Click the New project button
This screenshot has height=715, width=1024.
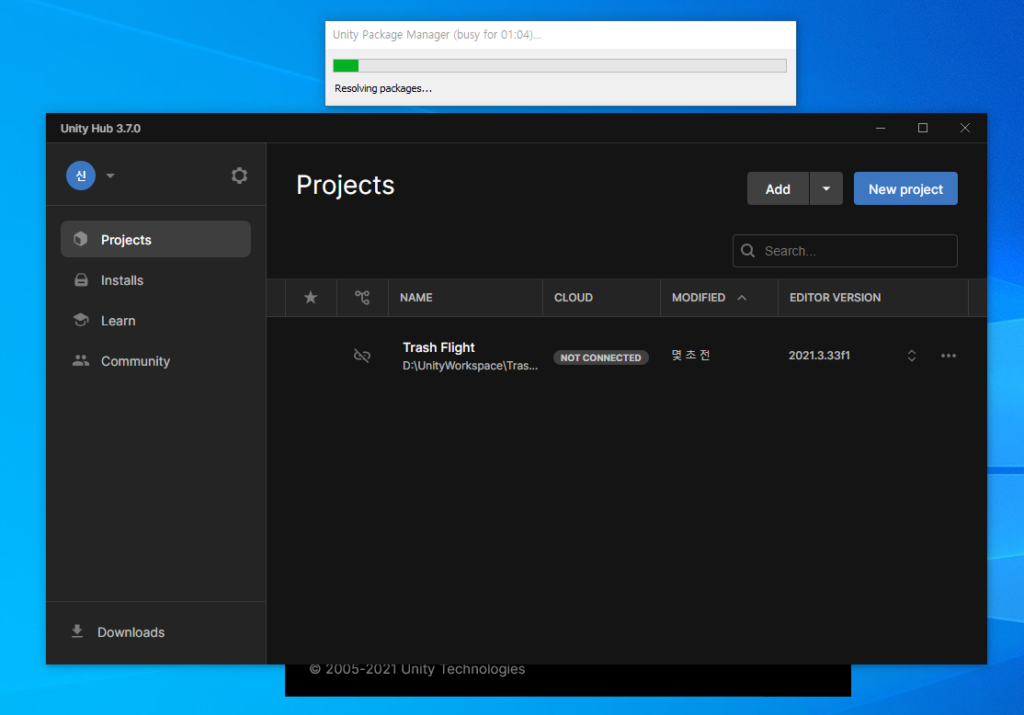click(x=905, y=189)
